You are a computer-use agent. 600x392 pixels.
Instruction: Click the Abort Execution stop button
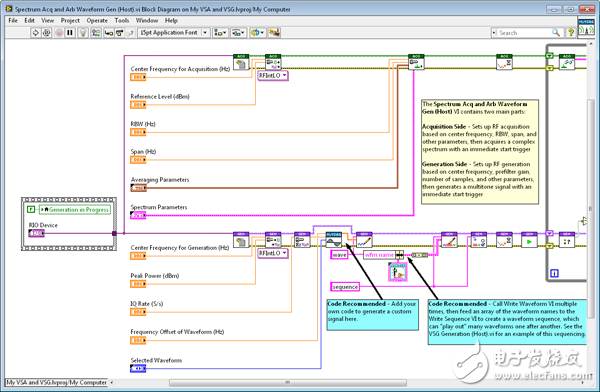[x=59, y=33]
